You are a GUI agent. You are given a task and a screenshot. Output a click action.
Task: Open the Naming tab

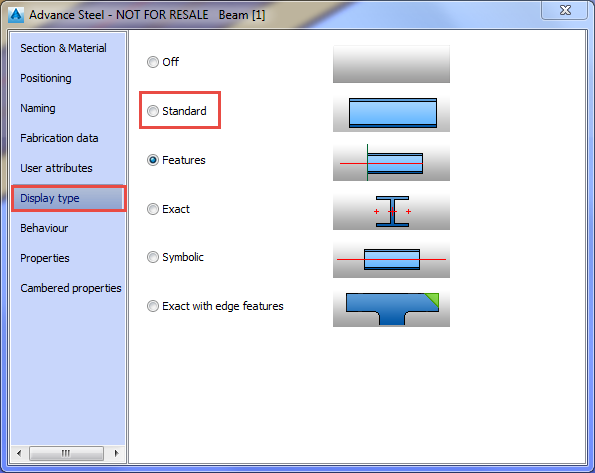pos(38,108)
